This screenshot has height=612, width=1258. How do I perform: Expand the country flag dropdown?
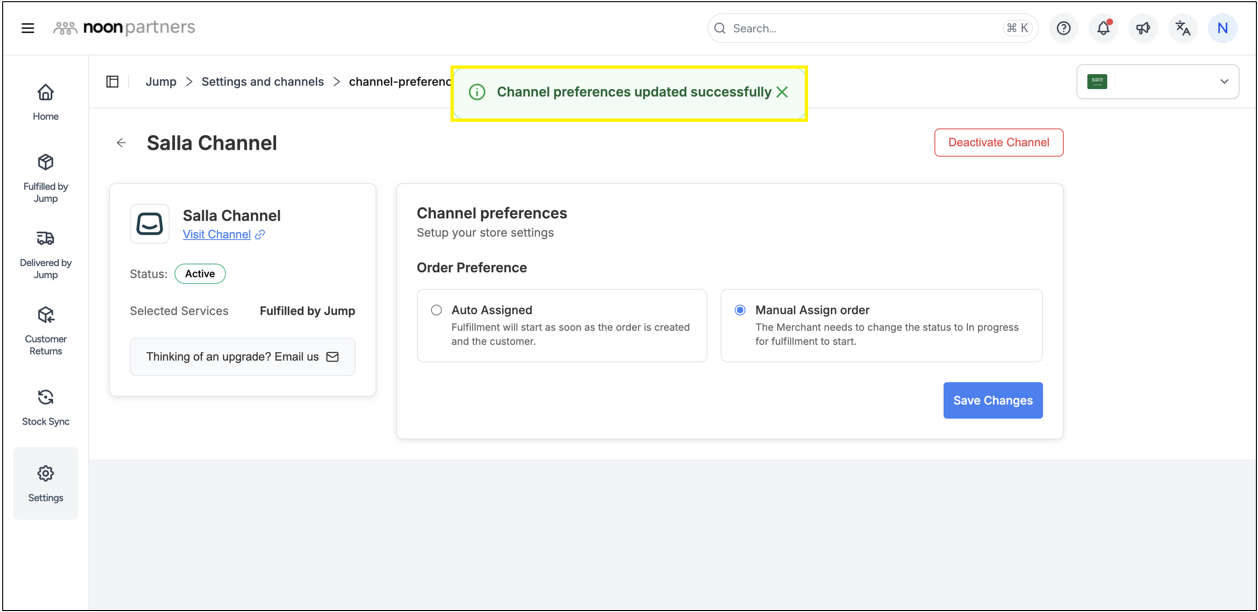click(x=1157, y=82)
